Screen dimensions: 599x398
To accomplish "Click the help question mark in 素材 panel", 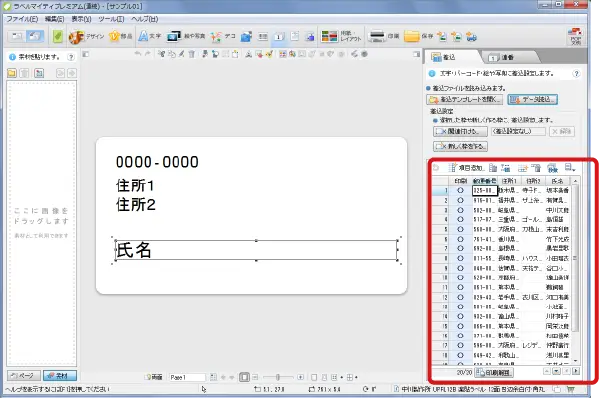I will tap(71, 57).
